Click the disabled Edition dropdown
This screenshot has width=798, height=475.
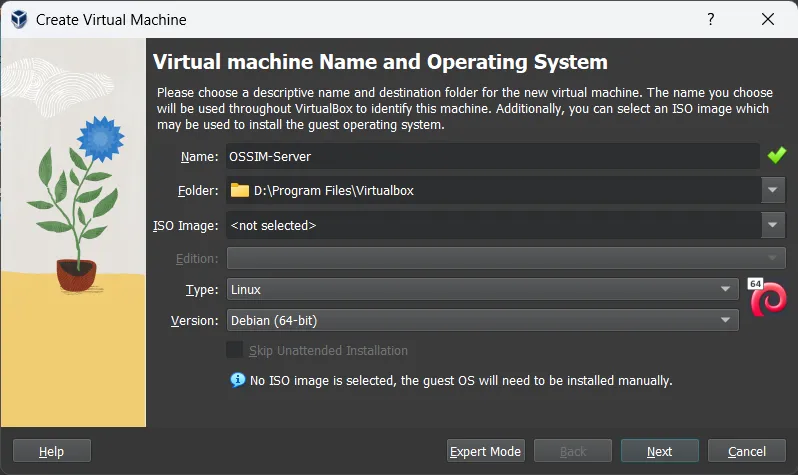506,259
